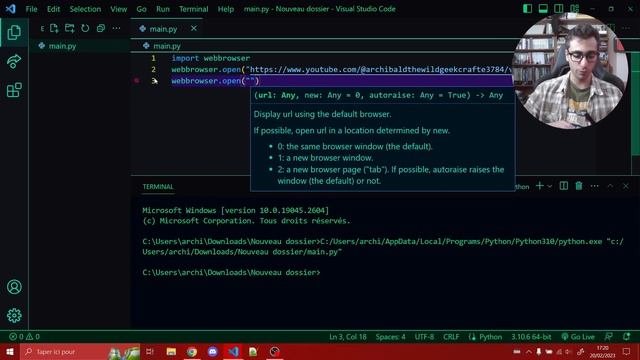The image size is (640, 360).
Task: Open the Manage gear in the activity bar
Action: tap(14, 315)
